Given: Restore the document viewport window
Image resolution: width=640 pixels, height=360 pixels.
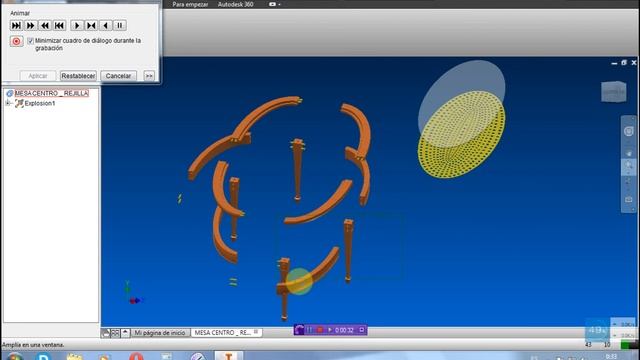Looking at the screenshot, I should pyautogui.click(x=624, y=62).
